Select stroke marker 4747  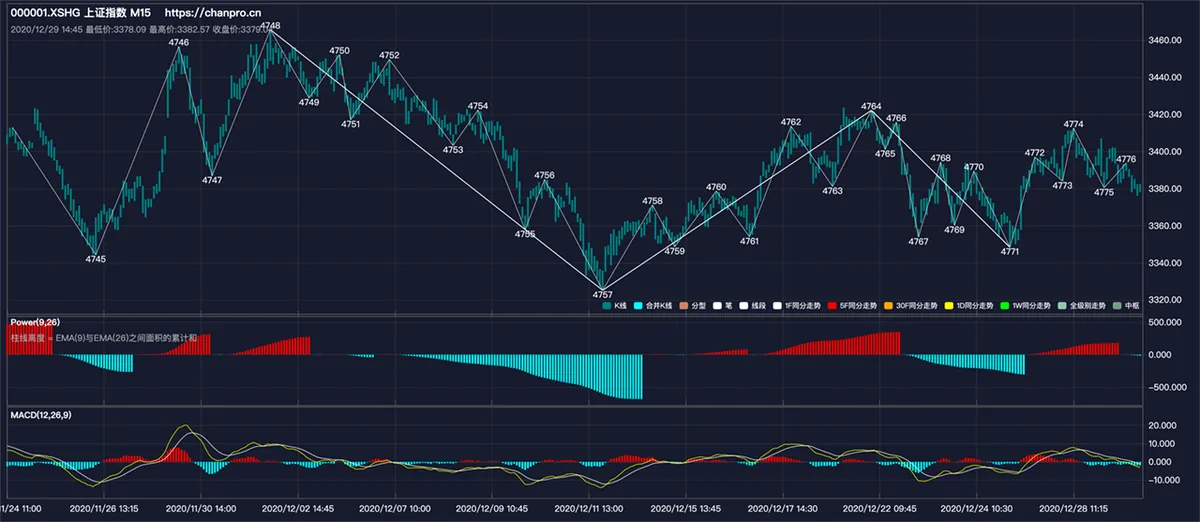(212, 180)
